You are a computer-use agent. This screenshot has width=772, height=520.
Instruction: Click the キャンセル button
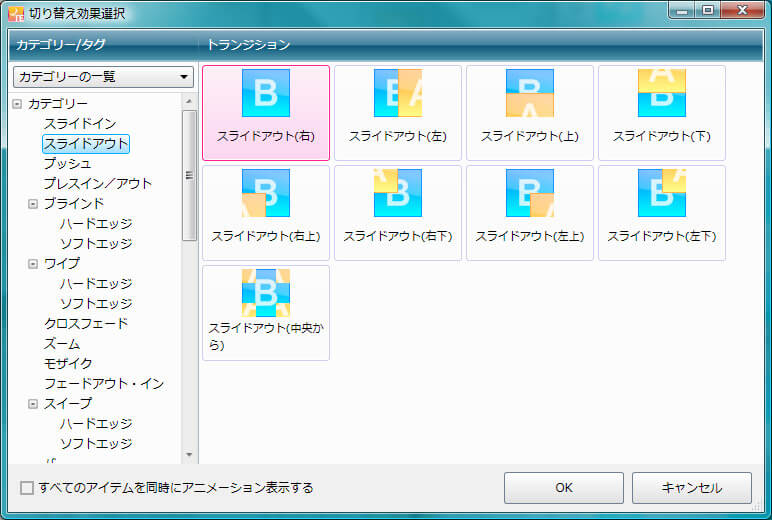pyautogui.click(x=691, y=488)
